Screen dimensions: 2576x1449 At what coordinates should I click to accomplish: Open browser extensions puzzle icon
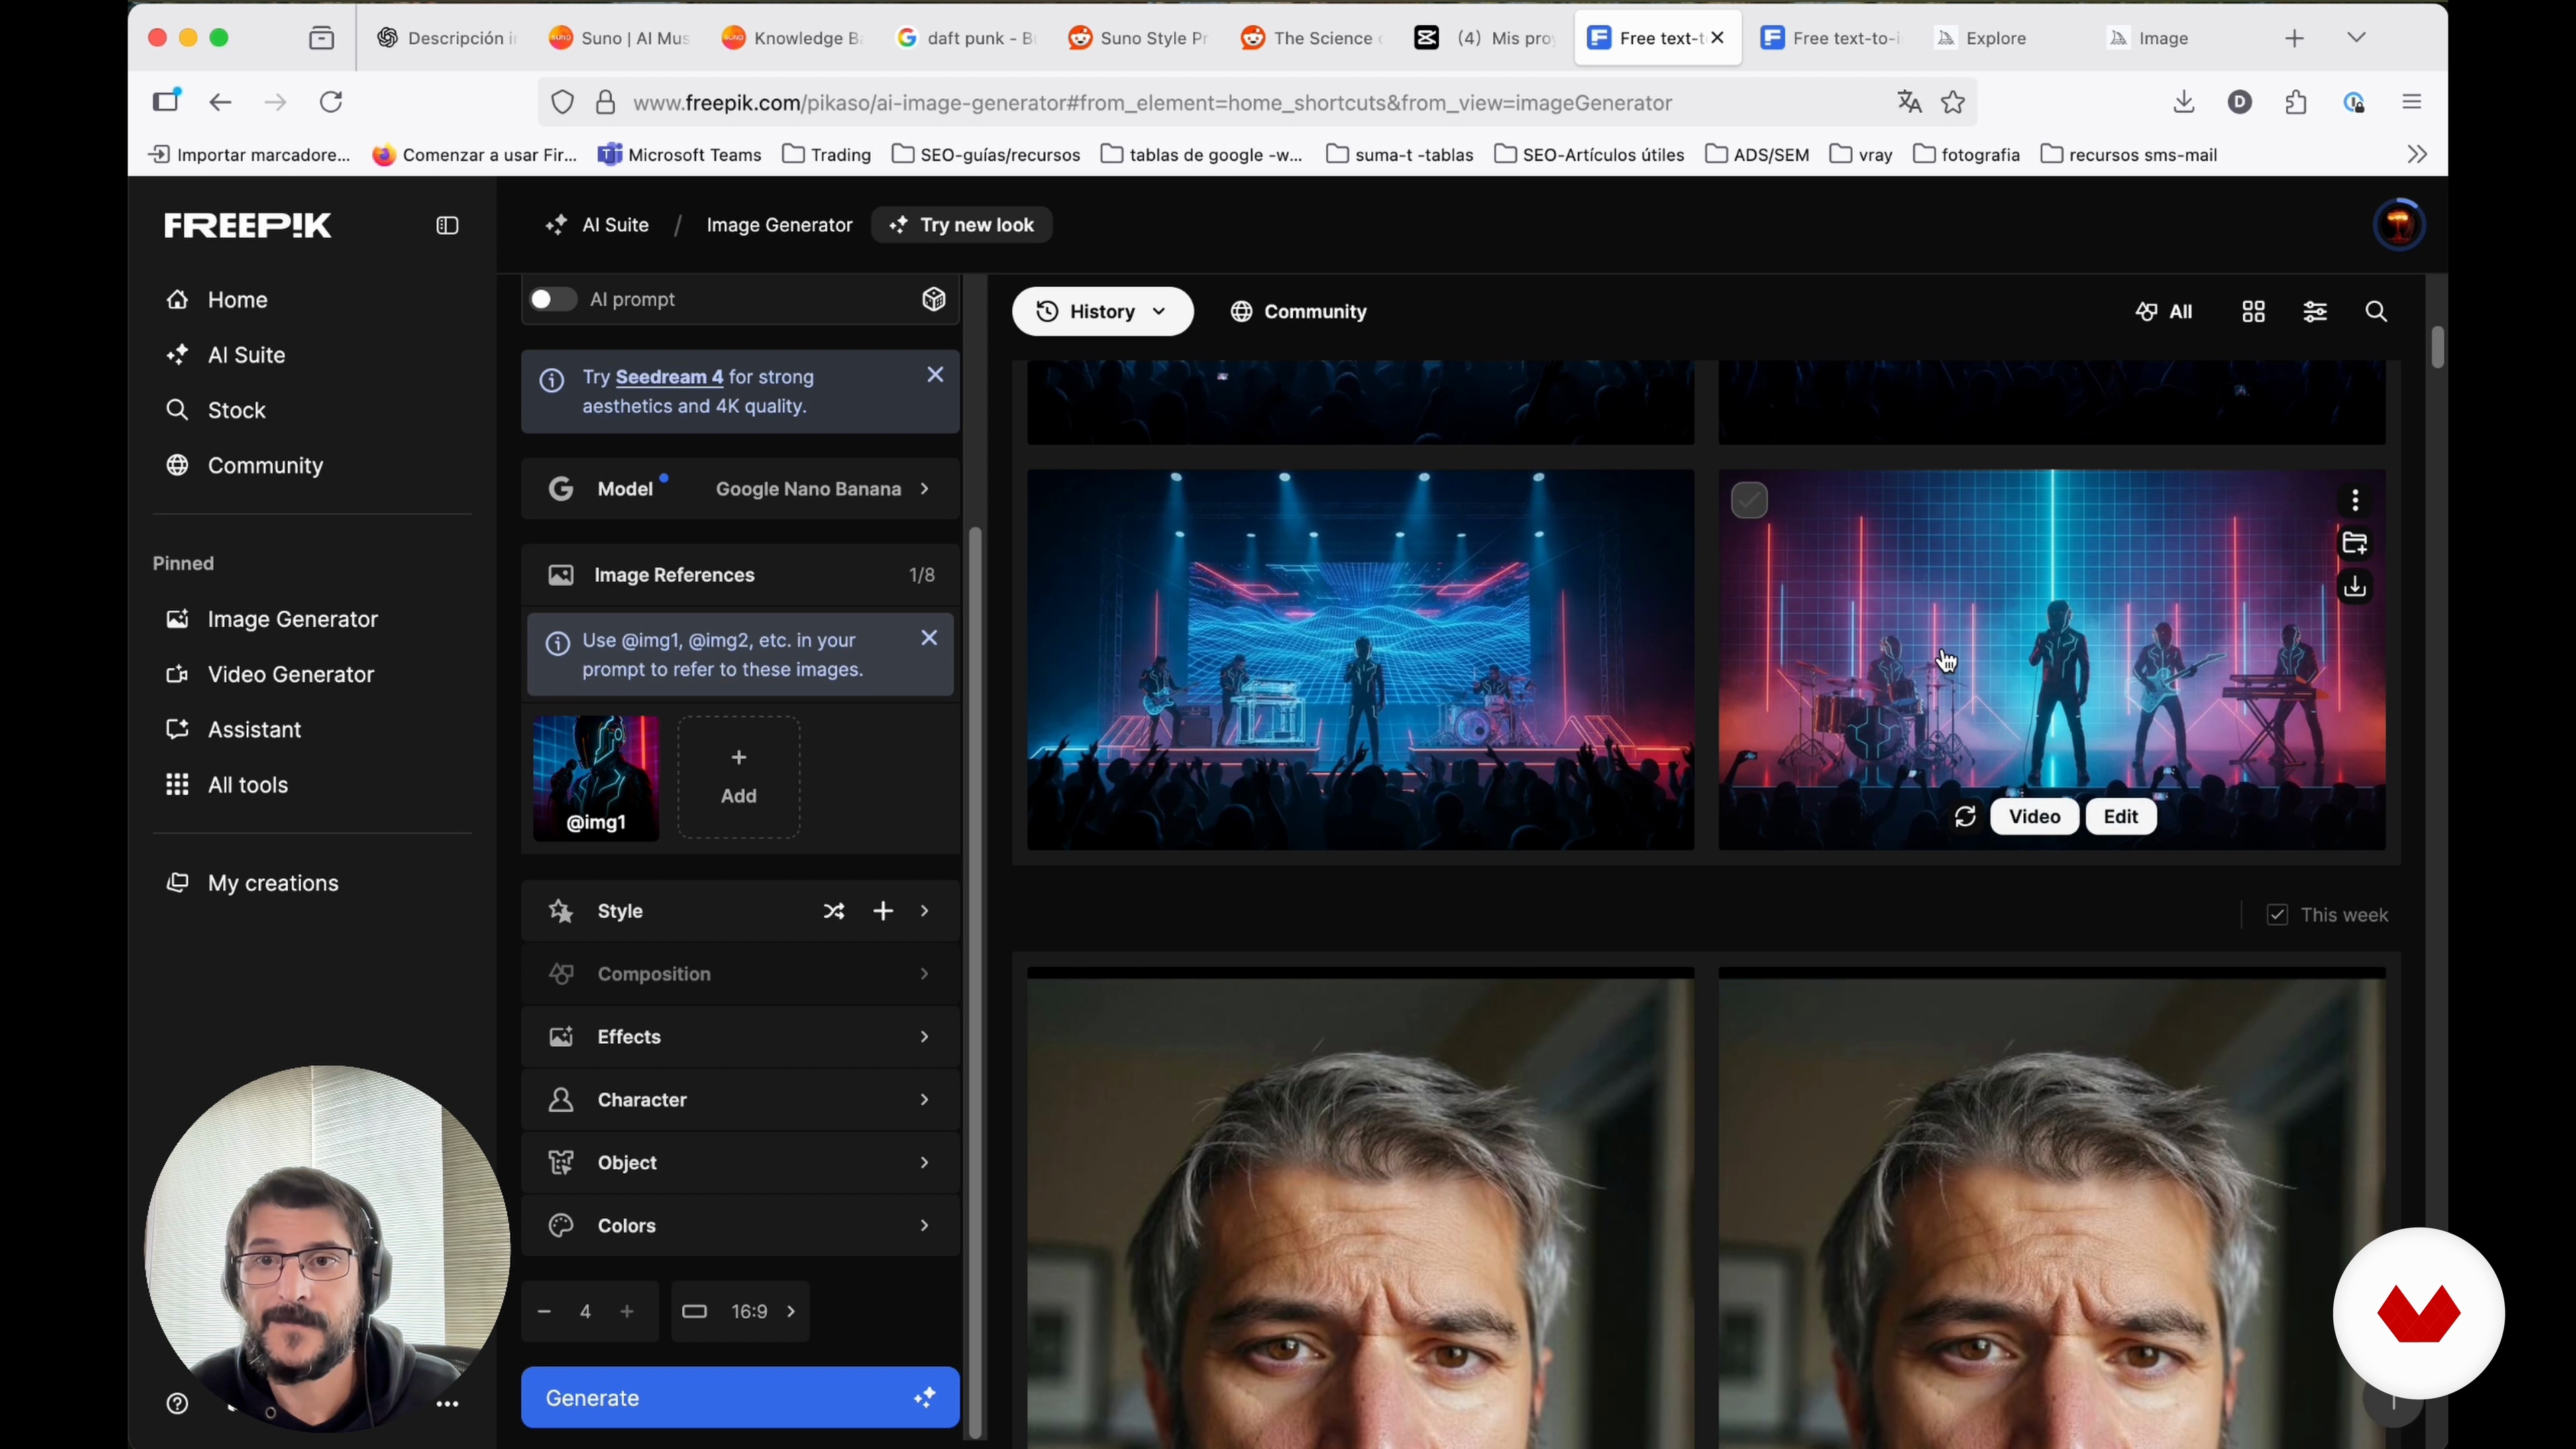(x=2297, y=102)
